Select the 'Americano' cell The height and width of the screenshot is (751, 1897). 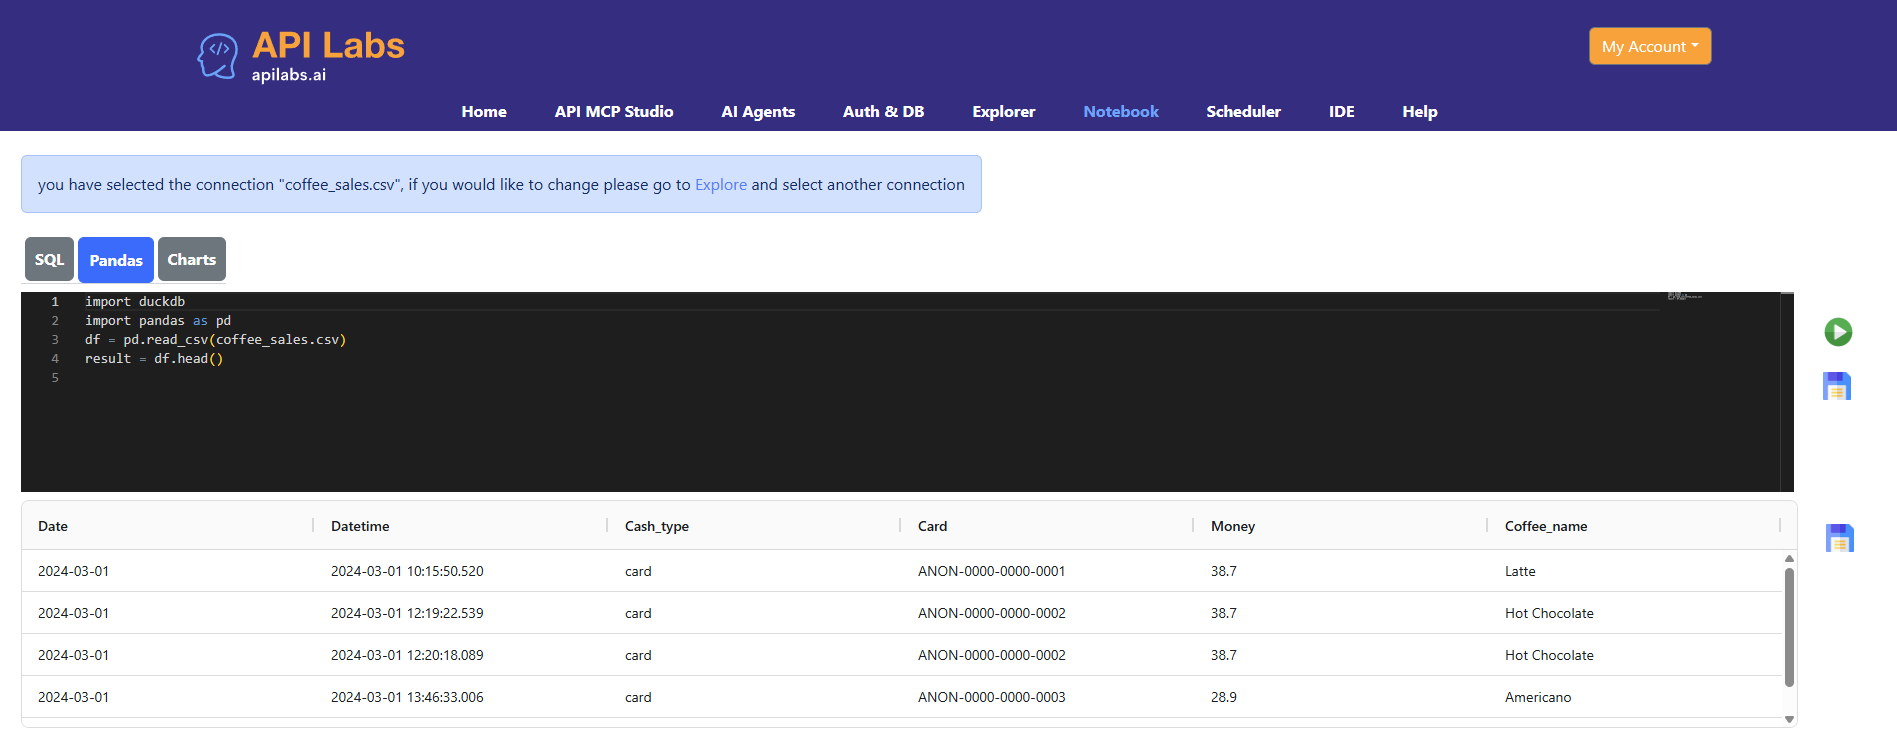click(1538, 697)
